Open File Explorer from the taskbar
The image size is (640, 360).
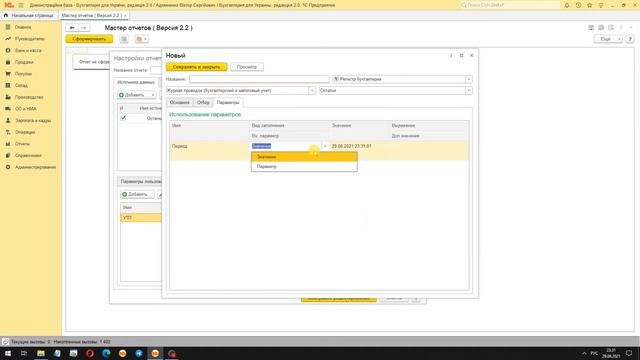(41, 353)
